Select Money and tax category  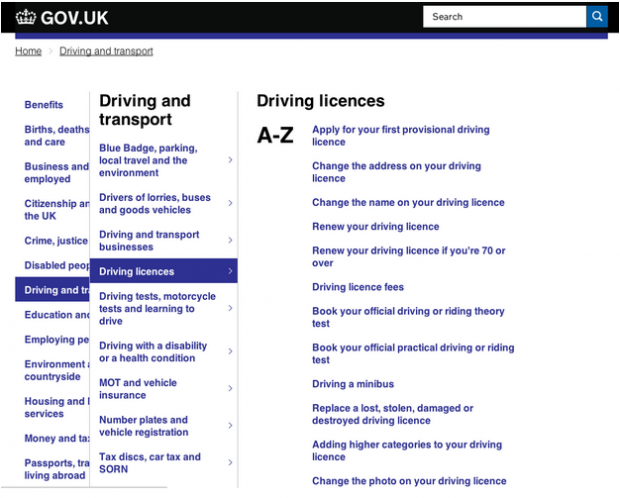[57, 438]
